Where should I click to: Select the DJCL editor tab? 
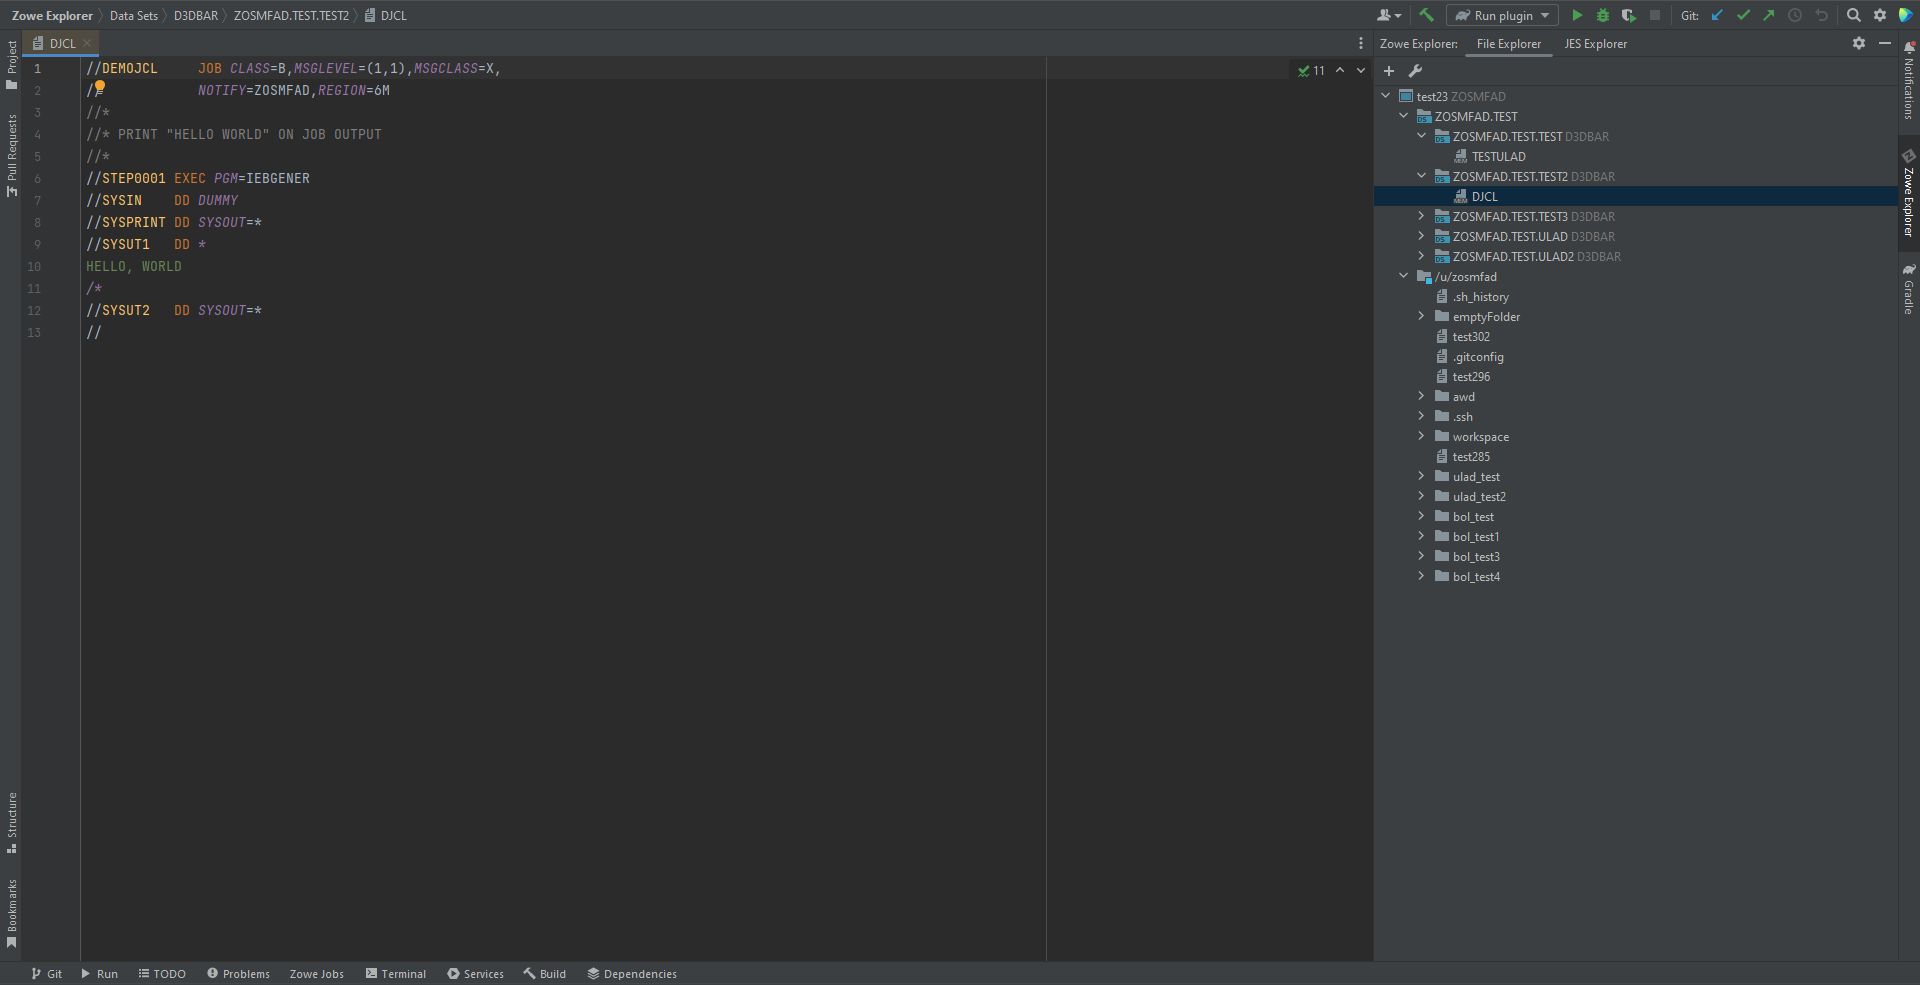[x=62, y=43]
